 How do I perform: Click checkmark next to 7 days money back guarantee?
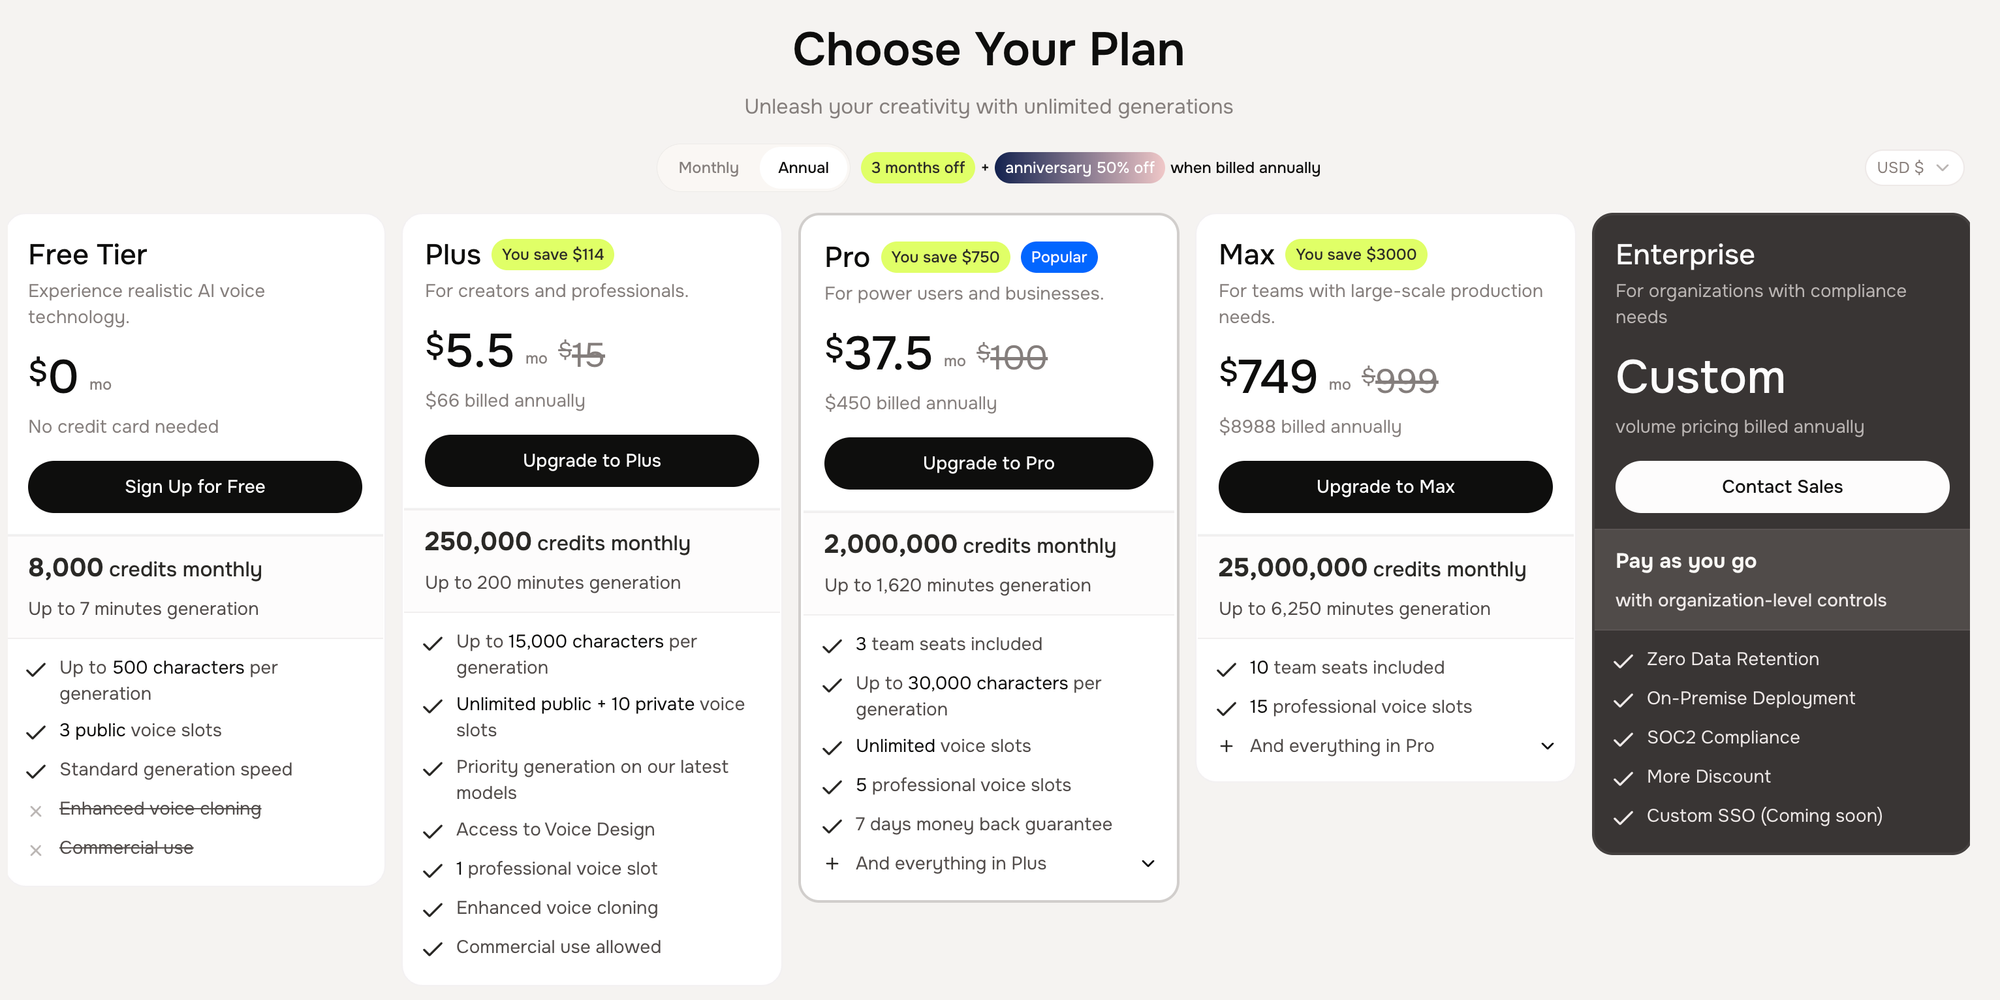(832, 826)
